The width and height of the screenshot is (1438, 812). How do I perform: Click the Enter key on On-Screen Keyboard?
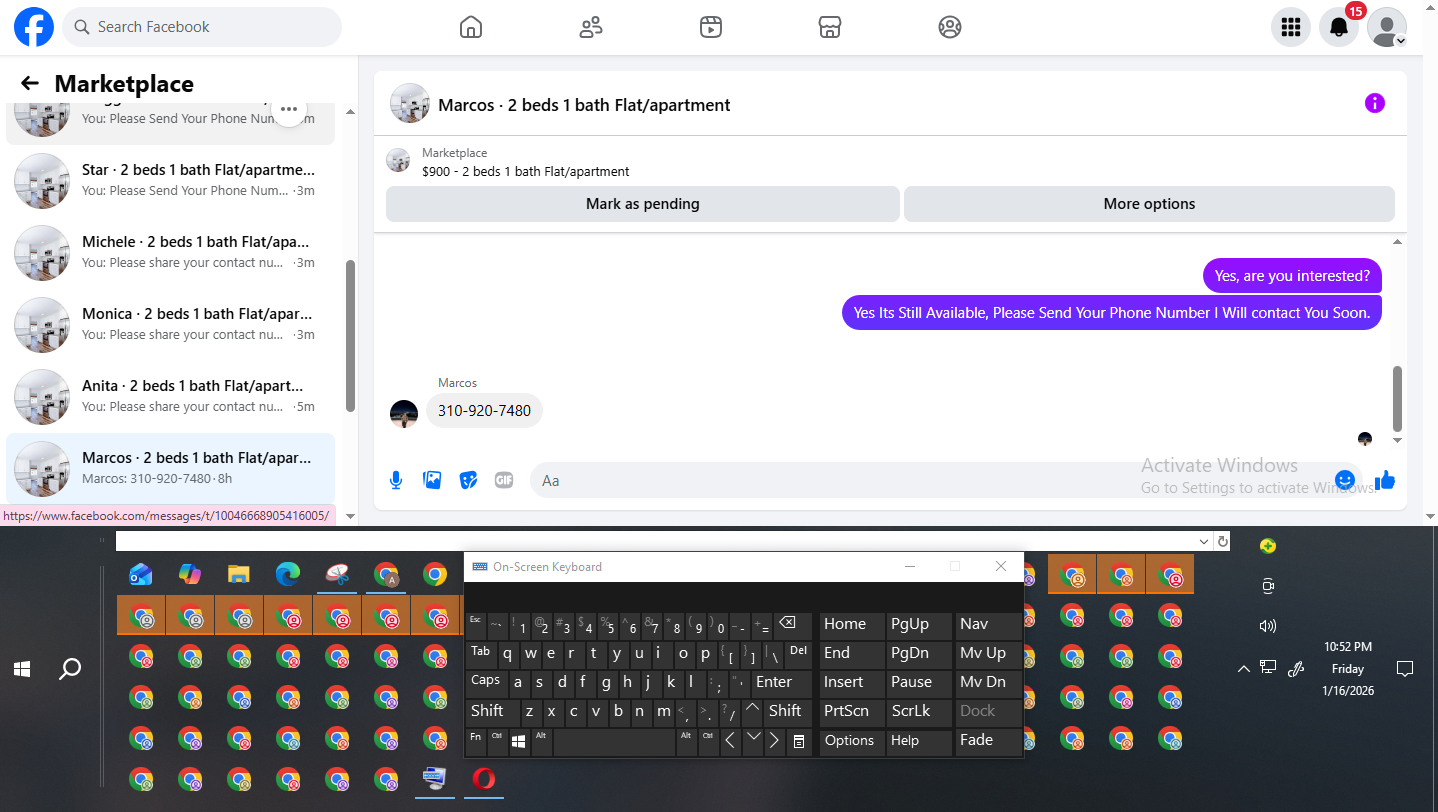782,682
